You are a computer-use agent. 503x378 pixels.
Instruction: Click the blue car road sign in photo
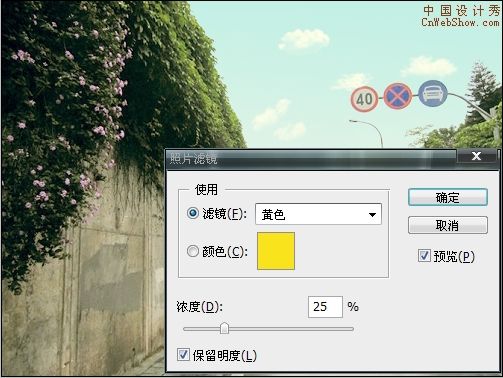point(433,93)
